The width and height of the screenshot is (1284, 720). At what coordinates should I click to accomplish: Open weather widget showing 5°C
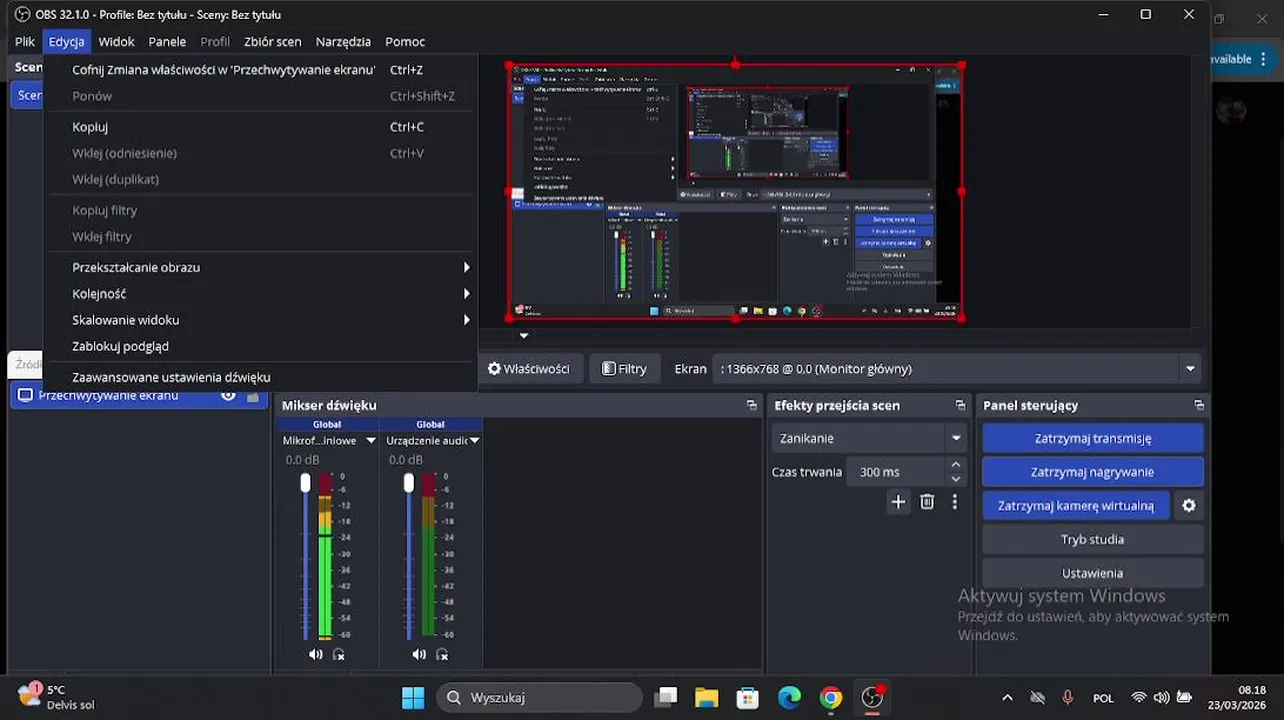pyautogui.click(x=55, y=697)
